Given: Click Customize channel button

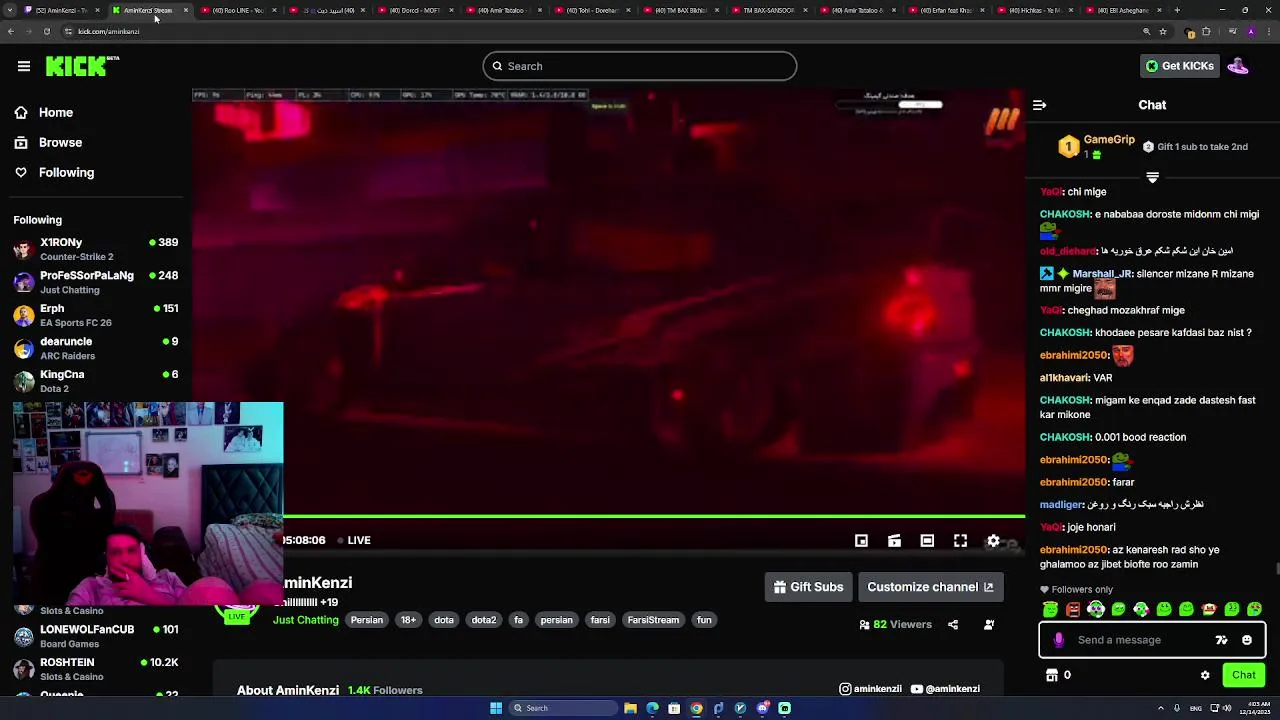Looking at the screenshot, I should (930, 587).
